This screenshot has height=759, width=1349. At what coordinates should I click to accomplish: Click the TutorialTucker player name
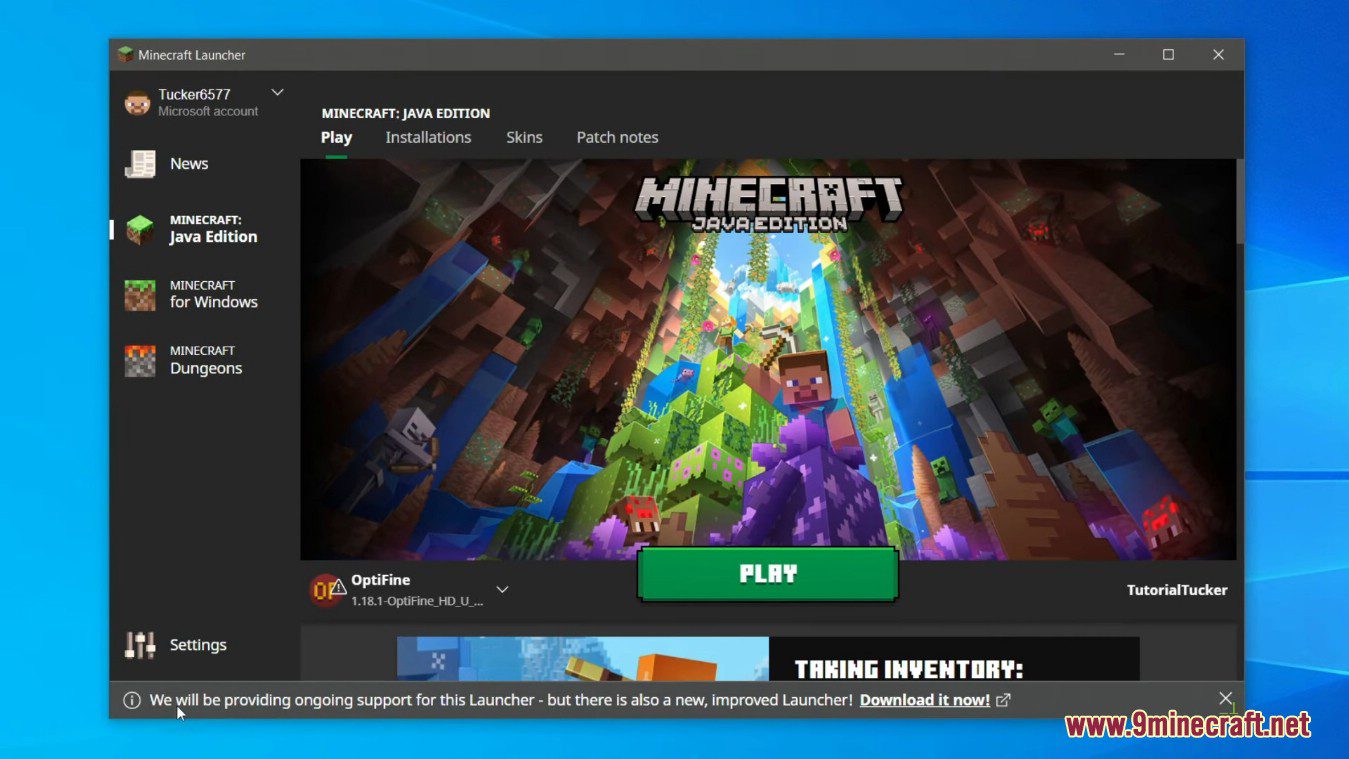[x=1177, y=590]
